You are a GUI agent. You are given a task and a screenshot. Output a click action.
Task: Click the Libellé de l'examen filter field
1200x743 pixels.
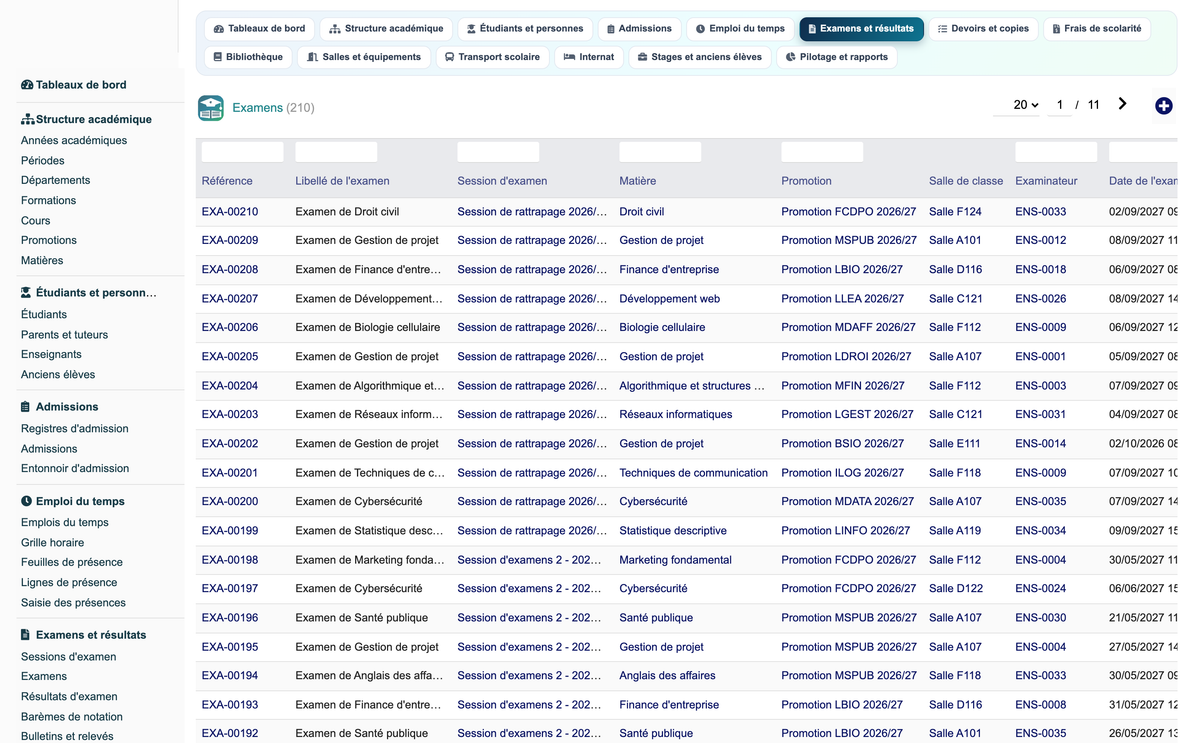[336, 152]
